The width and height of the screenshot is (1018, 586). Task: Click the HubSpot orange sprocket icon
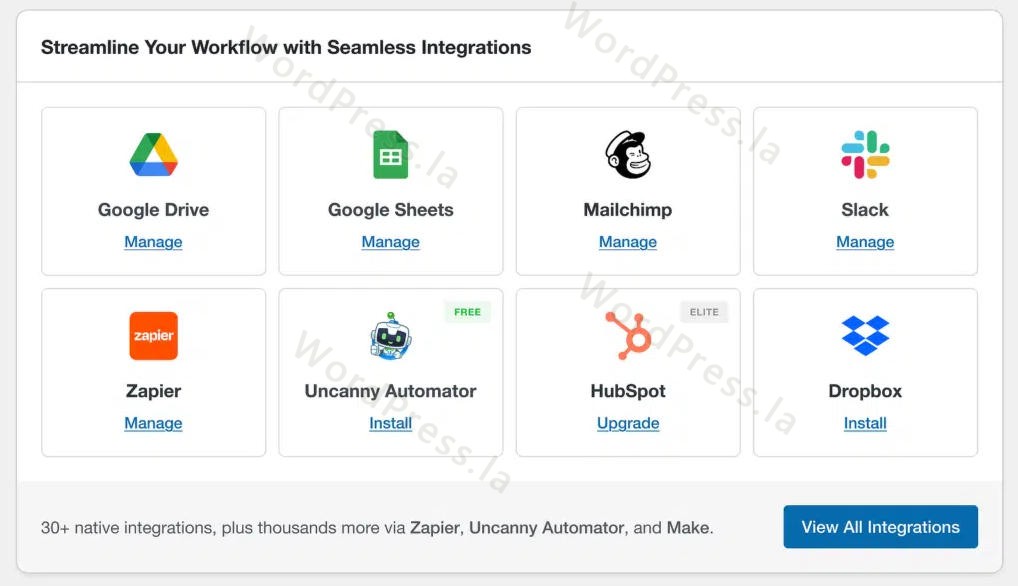coord(628,336)
